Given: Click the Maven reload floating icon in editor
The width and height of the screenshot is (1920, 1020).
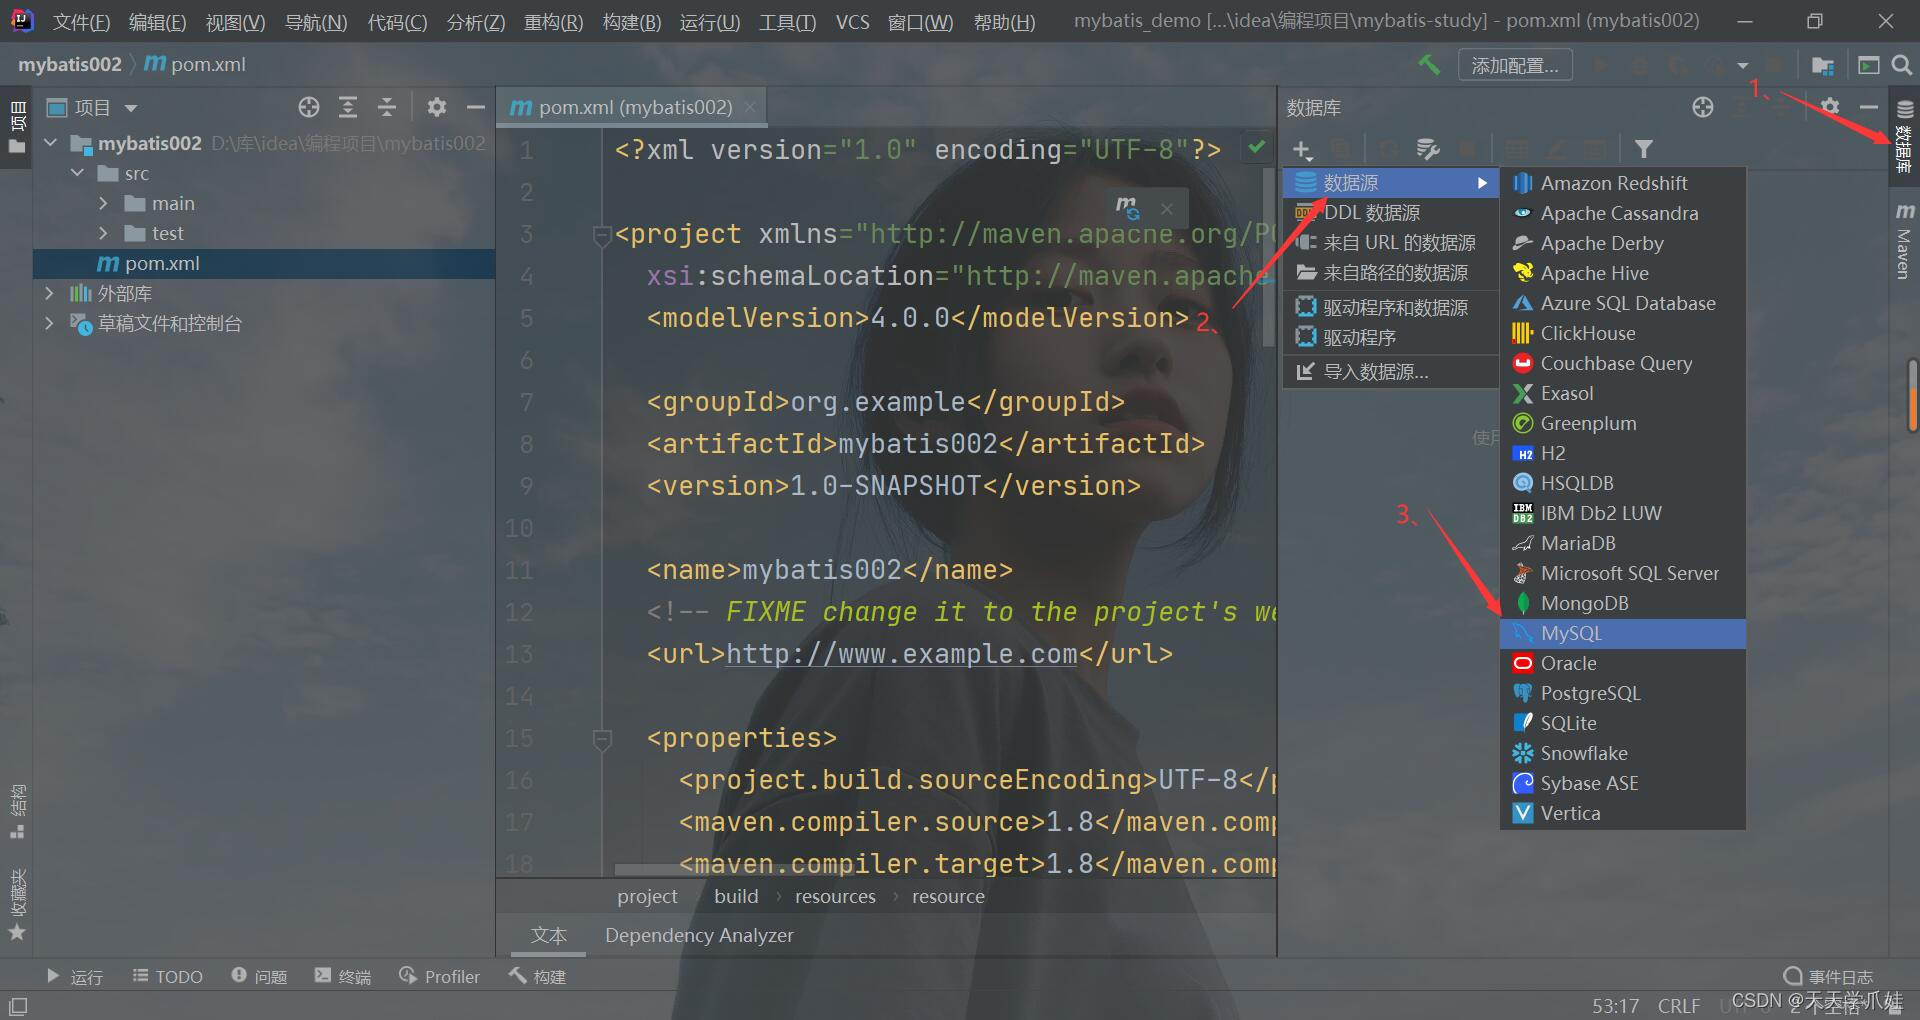Looking at the screenshot, I should coord(1127,208).
